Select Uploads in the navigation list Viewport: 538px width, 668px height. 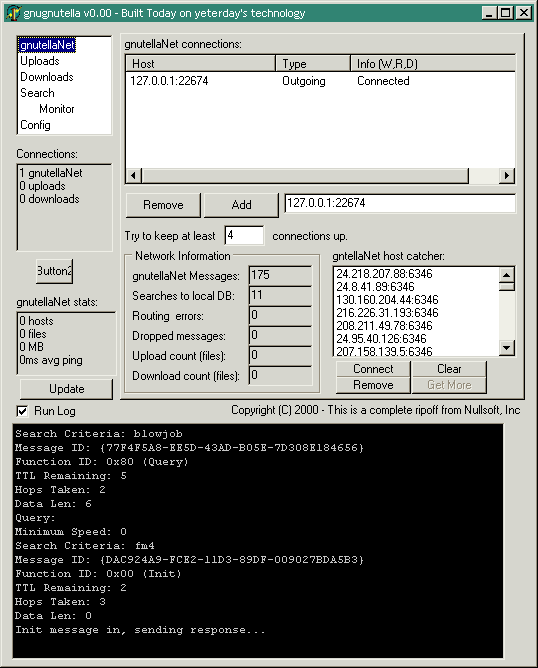[x=40, y=61]
